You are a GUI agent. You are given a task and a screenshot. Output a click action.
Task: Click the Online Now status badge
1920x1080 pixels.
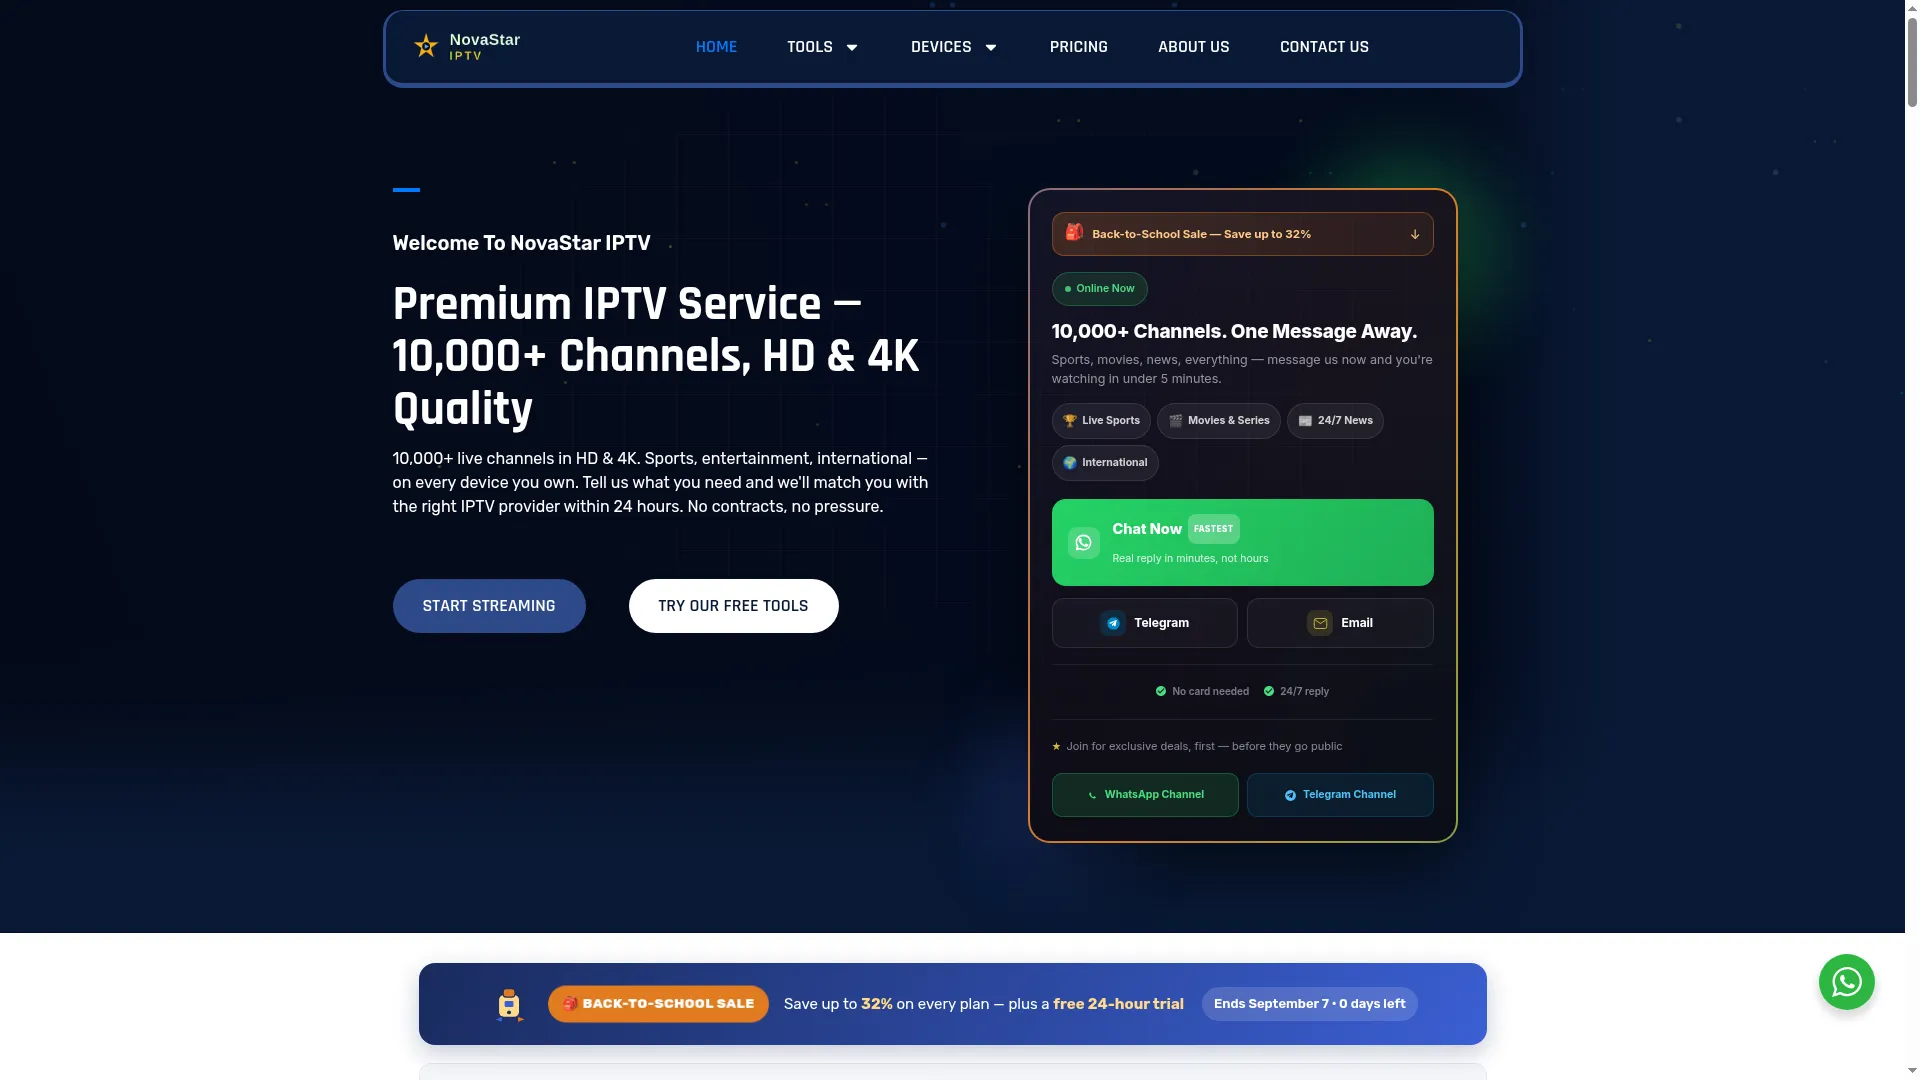point(1099,289)
